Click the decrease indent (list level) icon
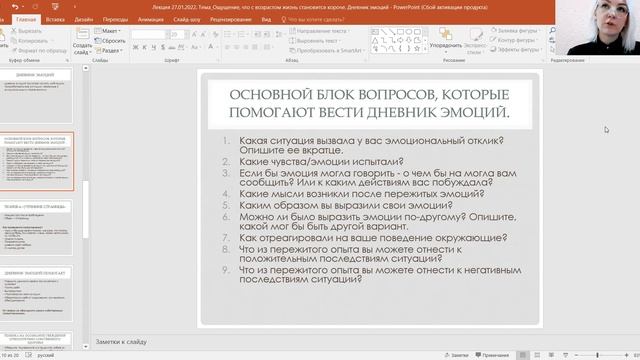640x360 pixels. click(257, 35)
